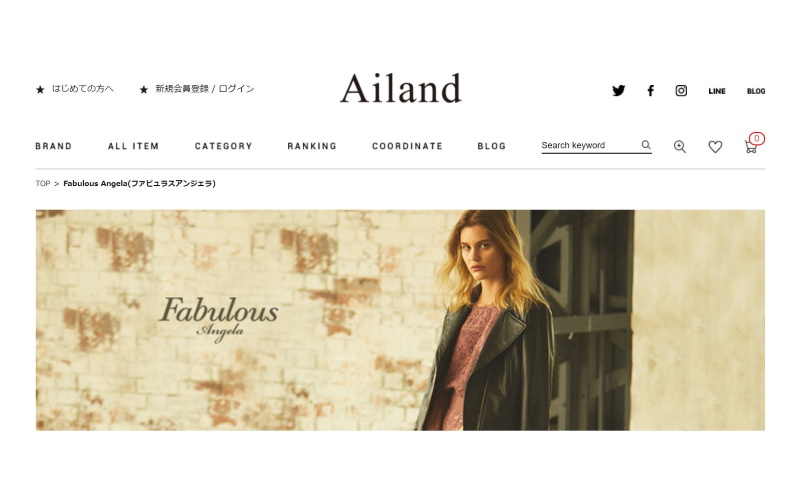Select BLOG in the main navigation bar
The height and width of the screenshot is (500, 800).
491,146
